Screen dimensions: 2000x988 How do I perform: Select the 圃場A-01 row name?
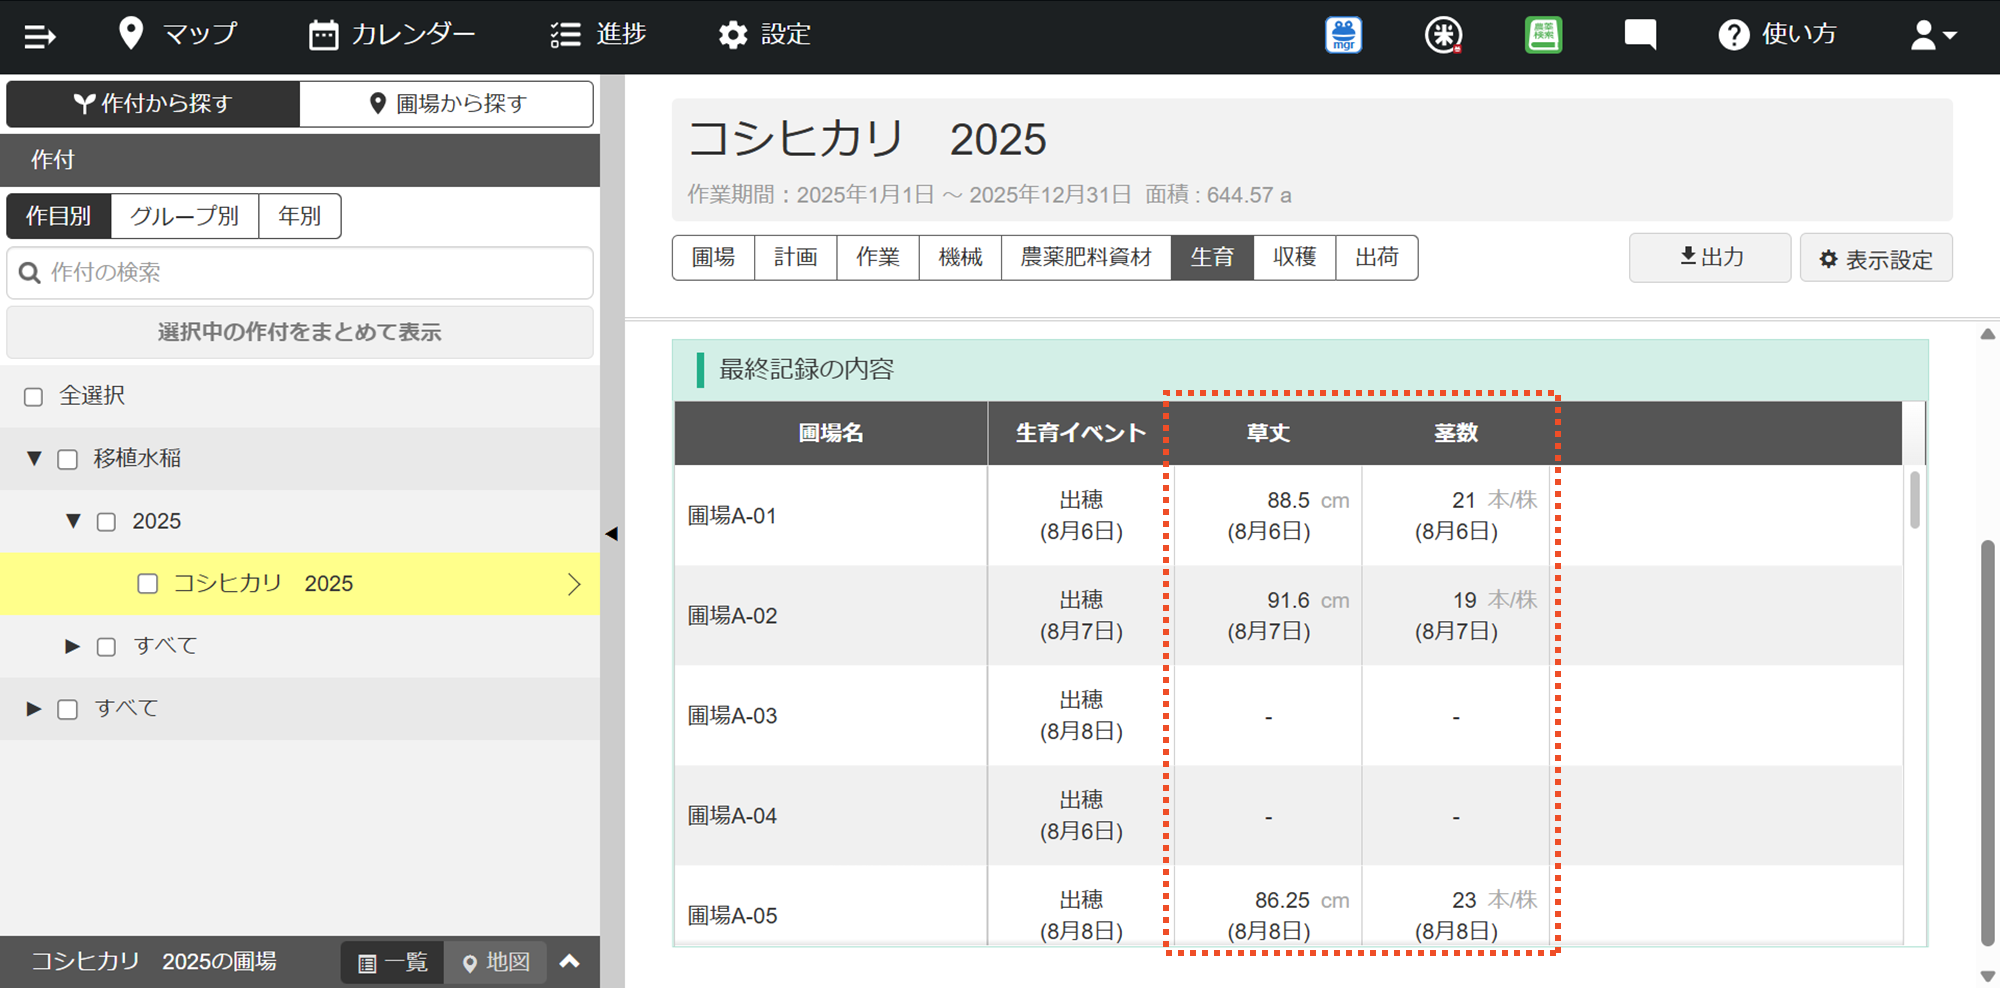coord(732,516)
